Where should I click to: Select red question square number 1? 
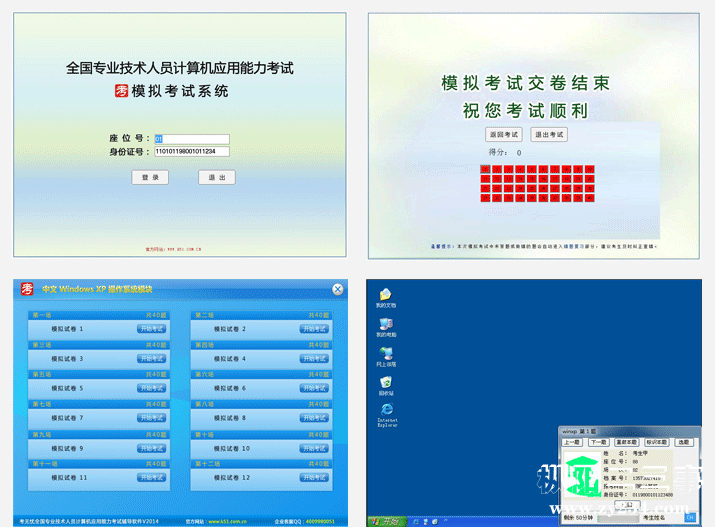pos(485,169)
